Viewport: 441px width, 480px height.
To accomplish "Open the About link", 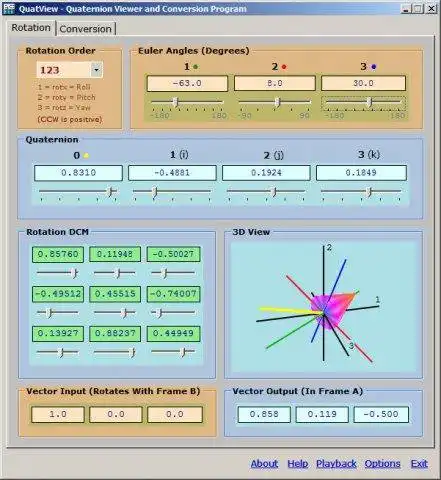I will (264, 464).
